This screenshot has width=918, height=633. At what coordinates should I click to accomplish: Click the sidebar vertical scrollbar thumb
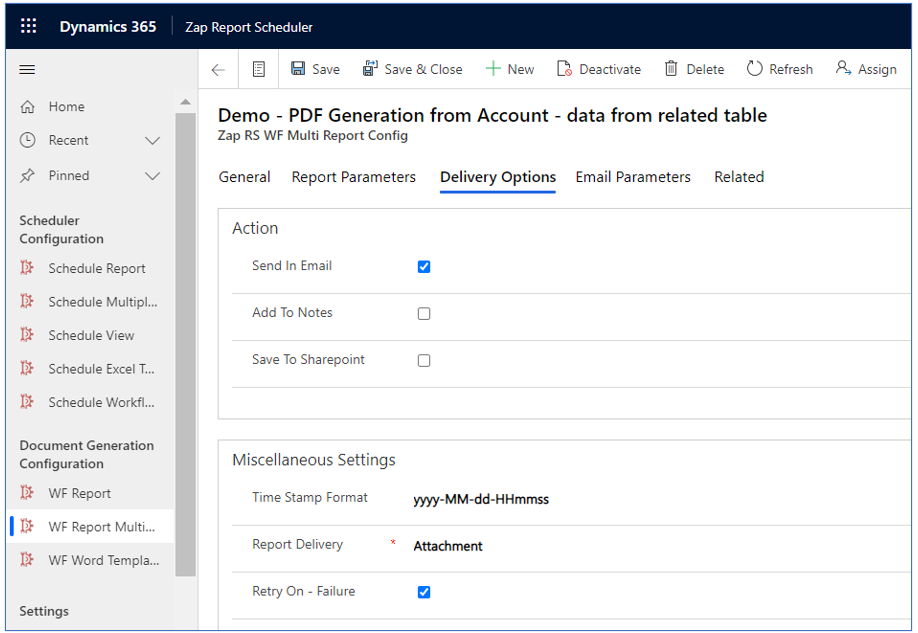(186, 344)
